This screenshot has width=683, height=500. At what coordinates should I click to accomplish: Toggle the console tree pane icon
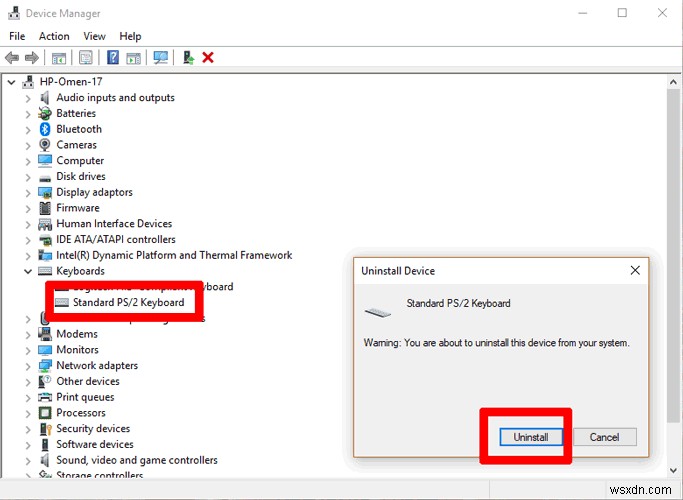(x=59, y=57)
